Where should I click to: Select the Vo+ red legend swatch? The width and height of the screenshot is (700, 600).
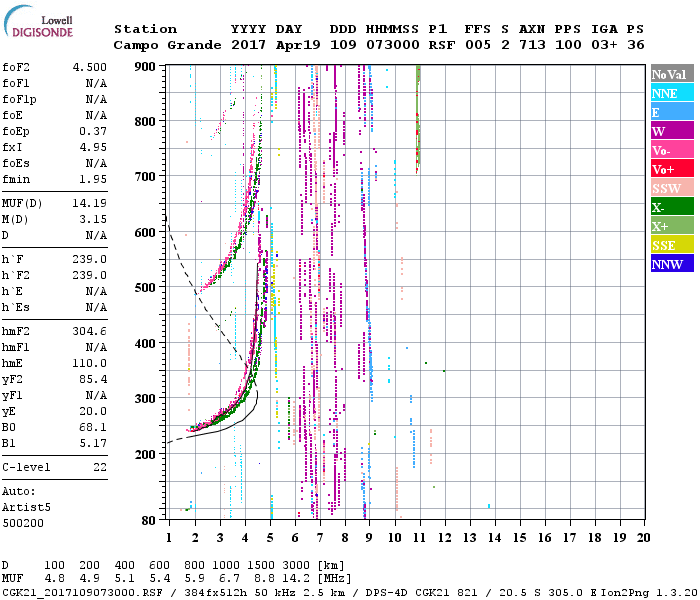pyautogui.click(x=672, y=168)
